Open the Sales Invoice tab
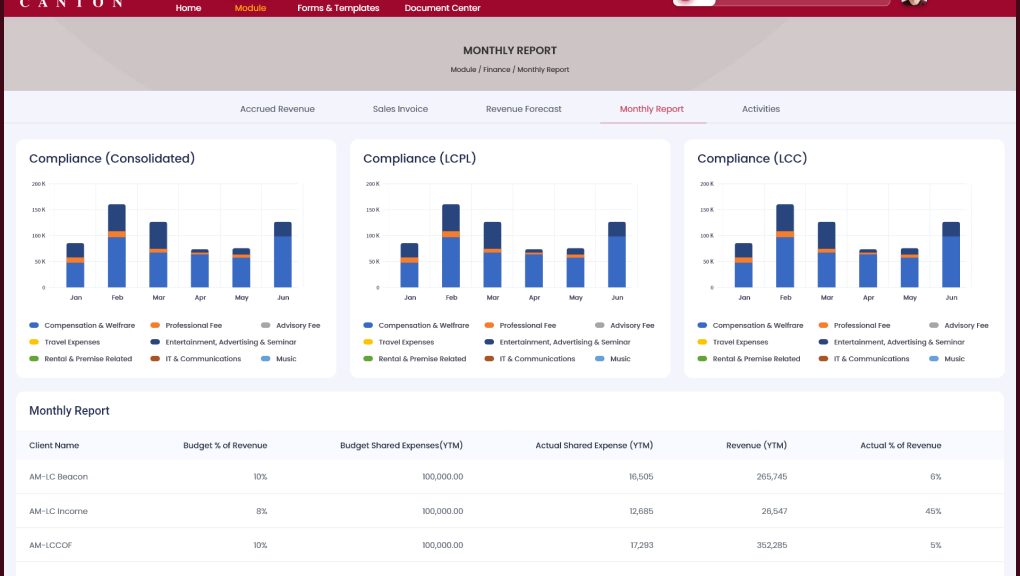 [400, 109]
